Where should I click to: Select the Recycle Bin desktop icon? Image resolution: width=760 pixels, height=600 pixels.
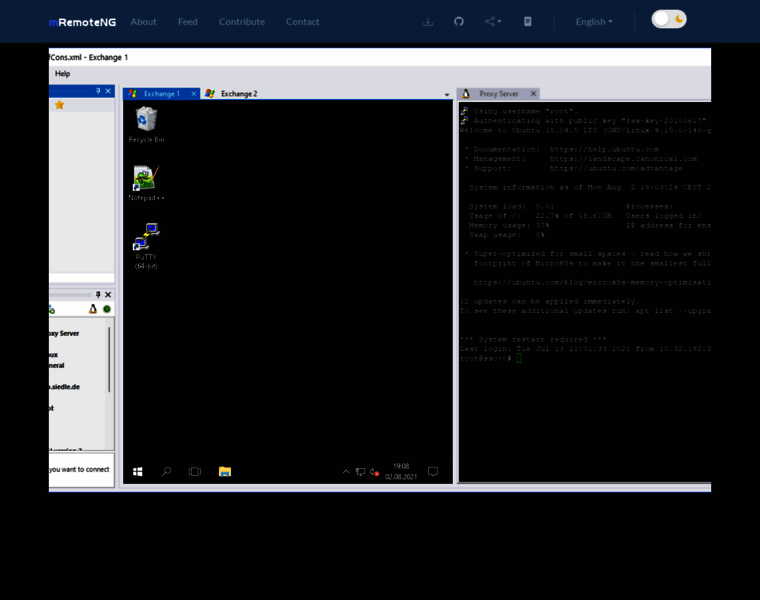[146, 125]
